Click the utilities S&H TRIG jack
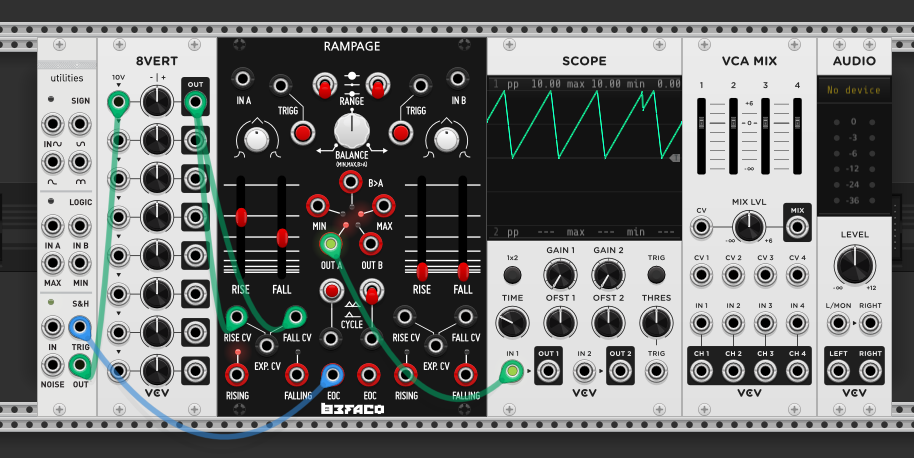Viewport: 914px width, 458px height. (80, 327)
